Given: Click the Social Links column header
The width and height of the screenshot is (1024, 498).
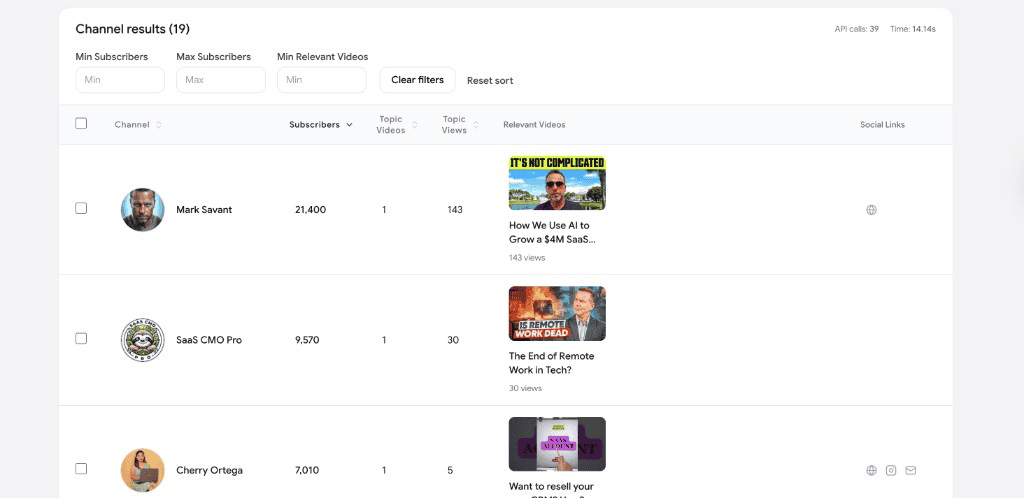Looking at the screenshot, I should (882, 125).
